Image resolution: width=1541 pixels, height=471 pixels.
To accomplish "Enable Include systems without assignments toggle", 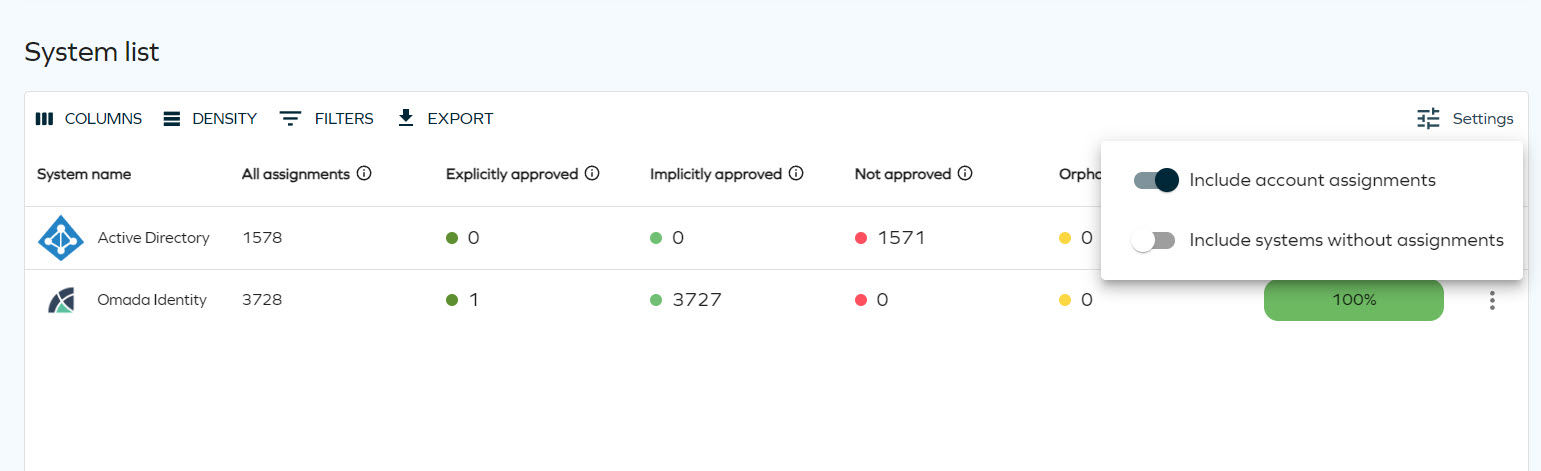I will click(1153, 241).
